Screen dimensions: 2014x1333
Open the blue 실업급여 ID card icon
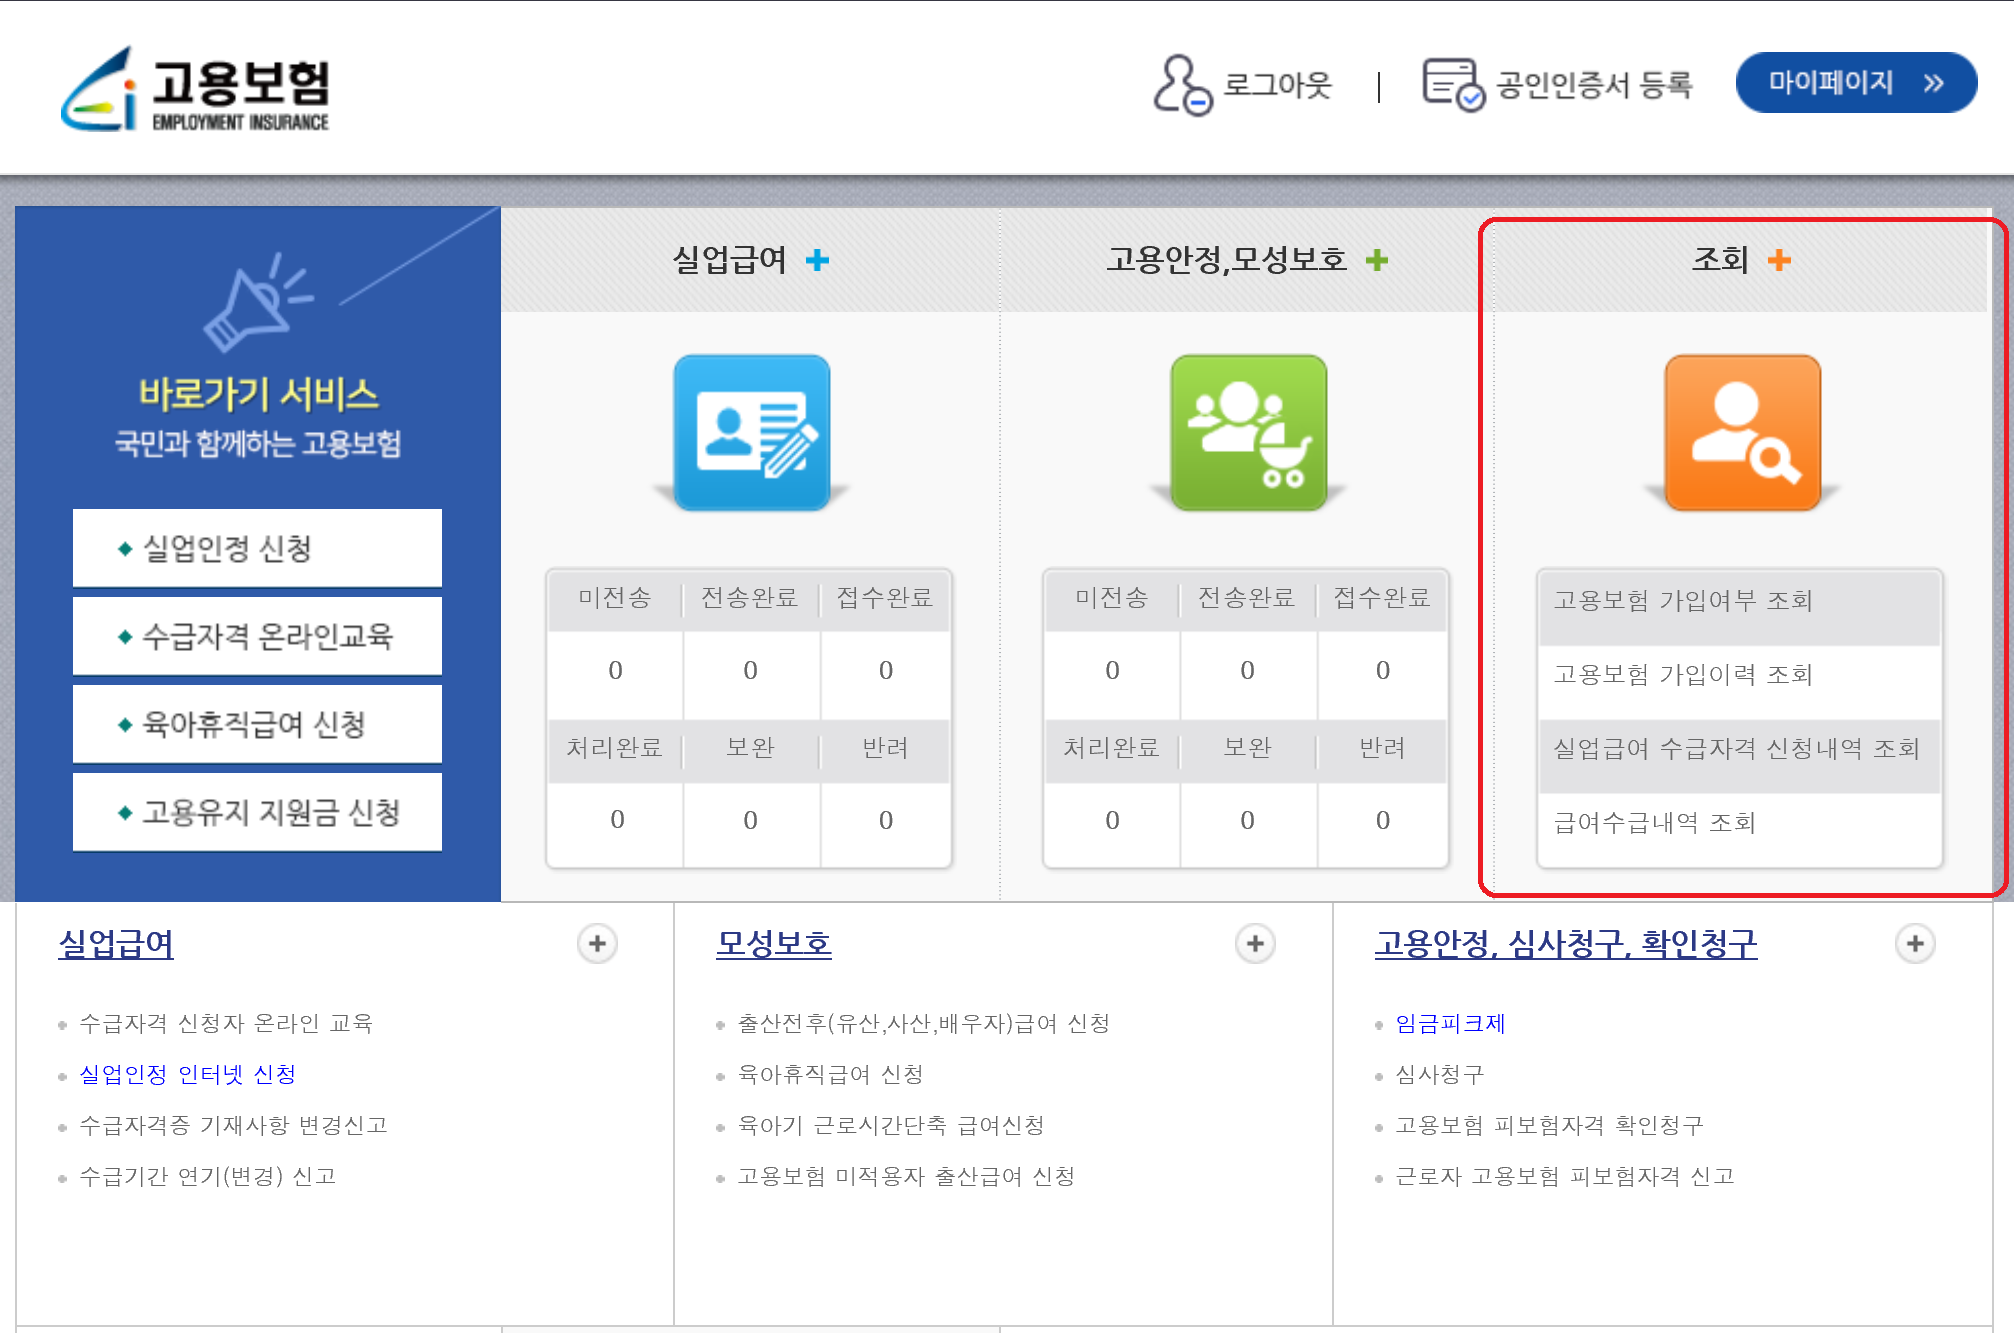click(x=752, y=432)
